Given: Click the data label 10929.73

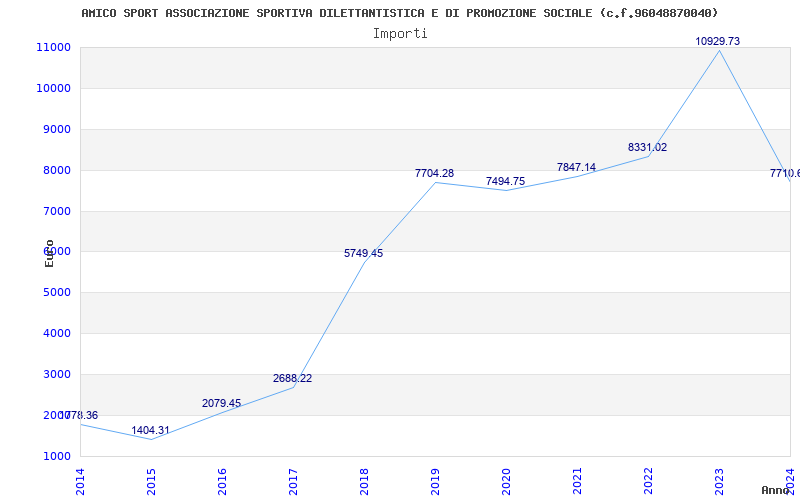Looking at the screenshot, I should (x=717, y=41).
